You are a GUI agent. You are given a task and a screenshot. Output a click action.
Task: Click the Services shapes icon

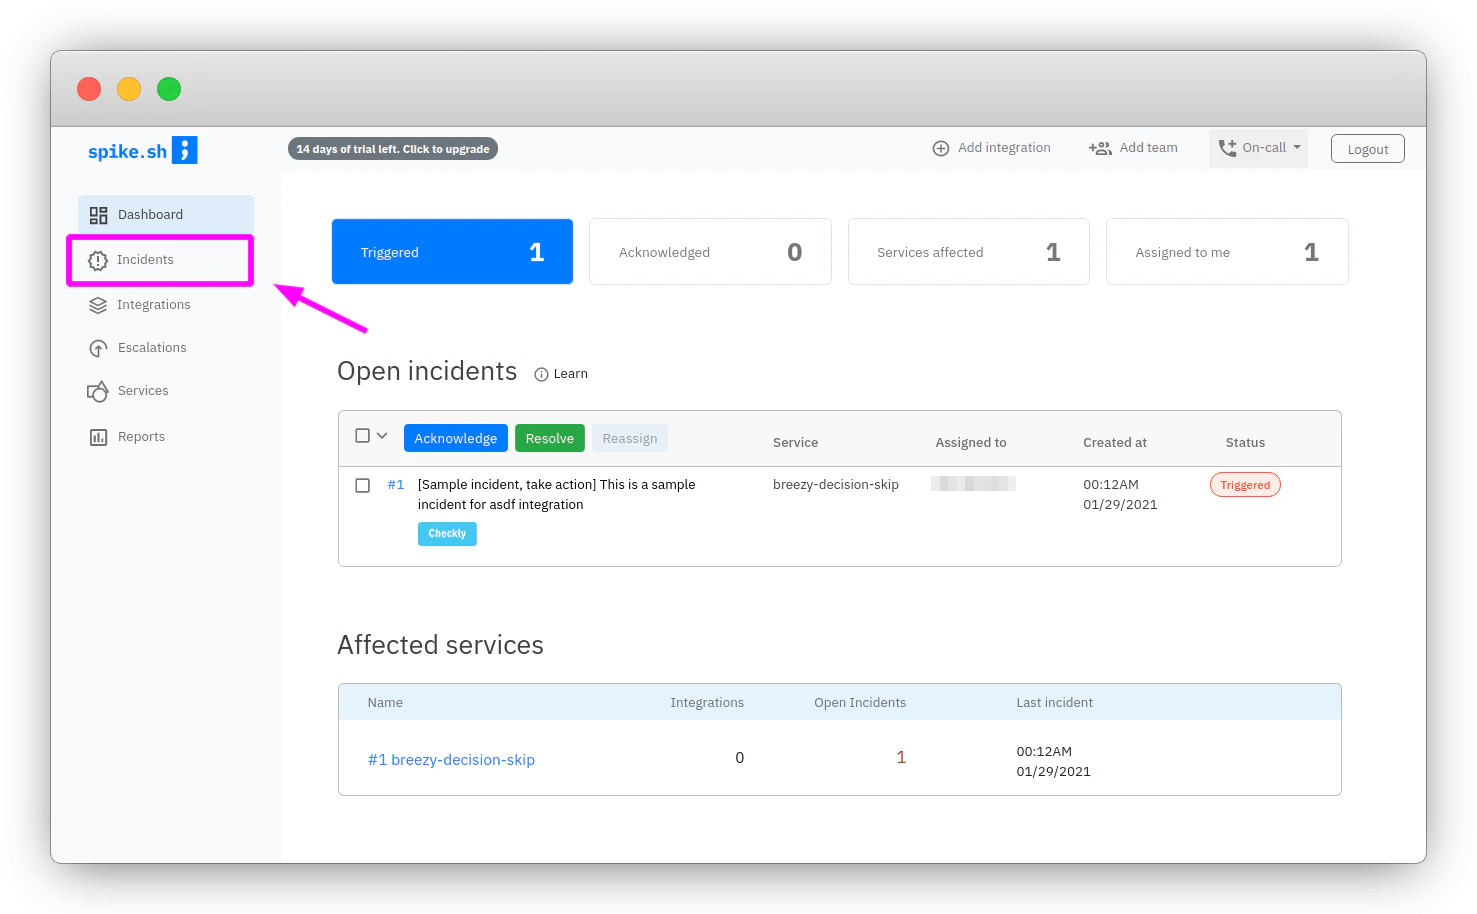click(98, 391)
